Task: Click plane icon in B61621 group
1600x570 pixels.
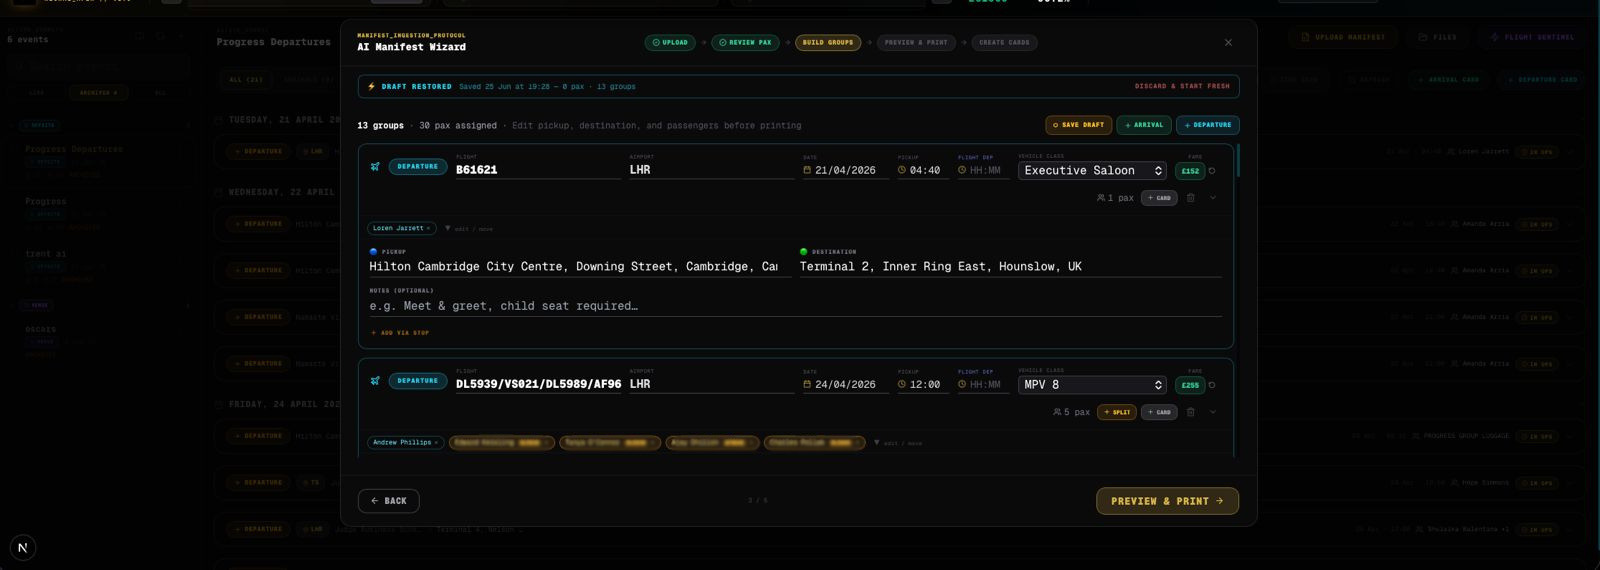Action: pos(375,167)
